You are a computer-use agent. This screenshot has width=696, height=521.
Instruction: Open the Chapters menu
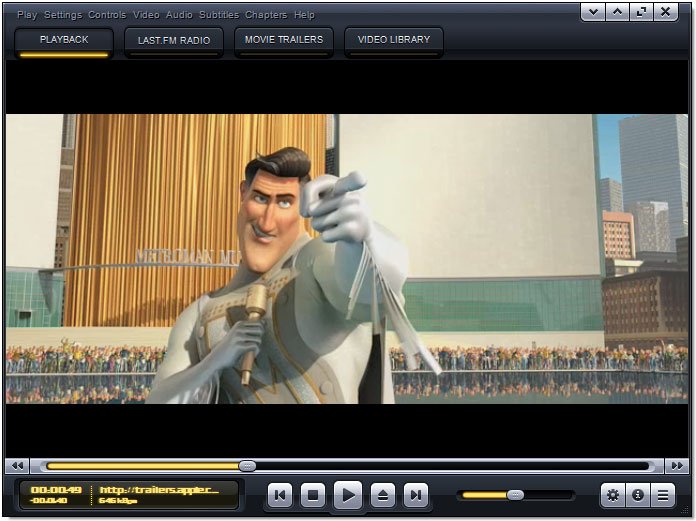pos(266,15)
